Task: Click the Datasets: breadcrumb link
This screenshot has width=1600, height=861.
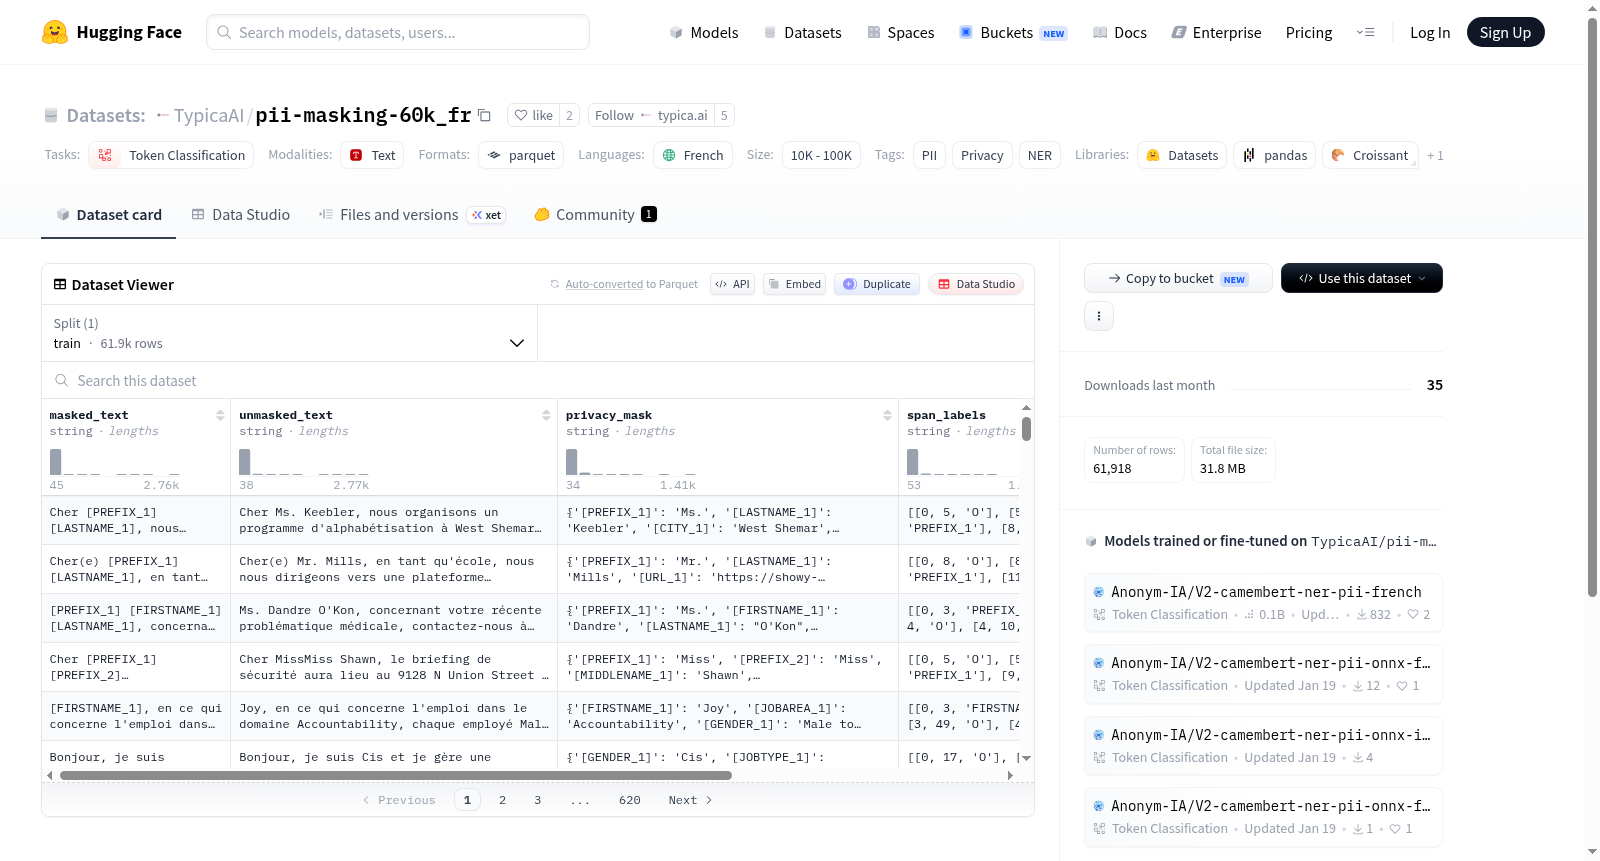Action: point(106,115)
